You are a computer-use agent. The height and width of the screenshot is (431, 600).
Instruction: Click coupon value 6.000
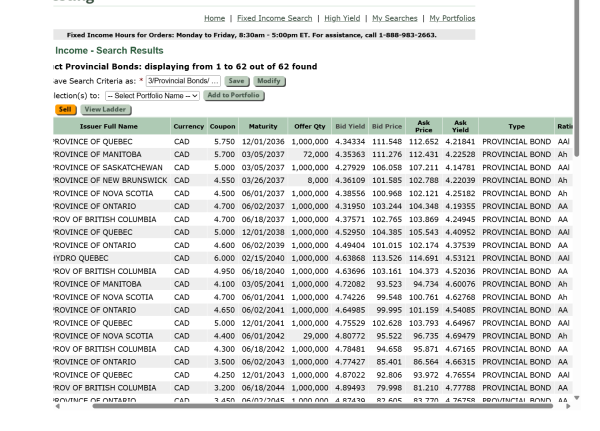[x=224, y=258]
